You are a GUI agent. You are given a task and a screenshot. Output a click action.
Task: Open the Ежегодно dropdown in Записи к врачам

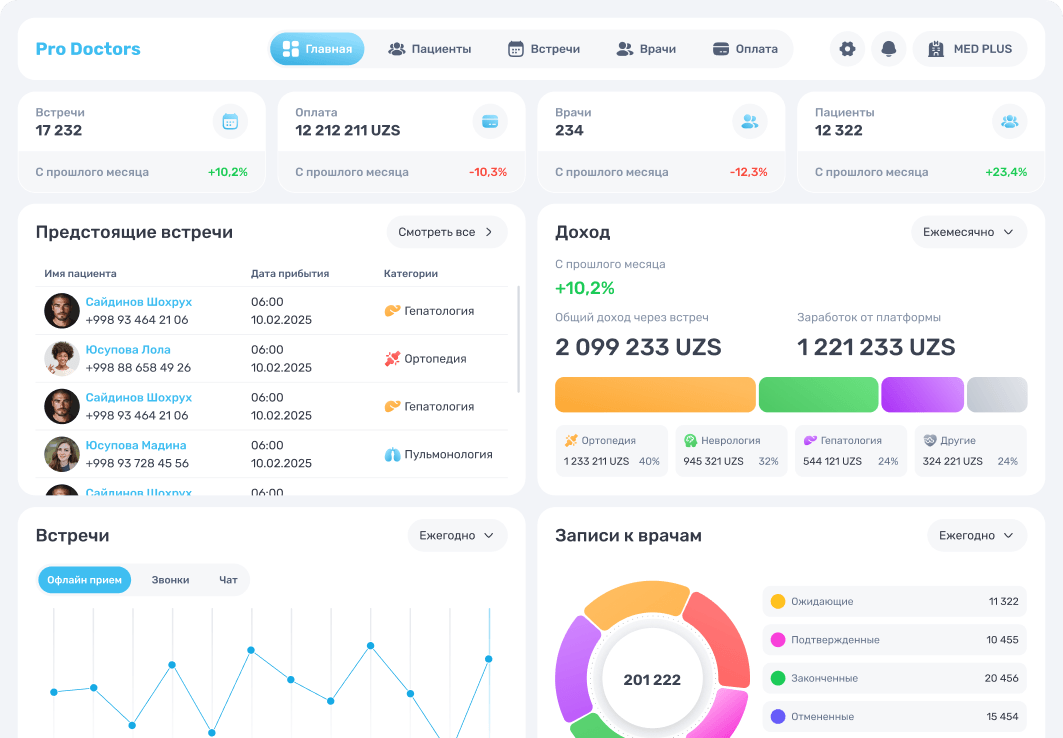point(977,535)
